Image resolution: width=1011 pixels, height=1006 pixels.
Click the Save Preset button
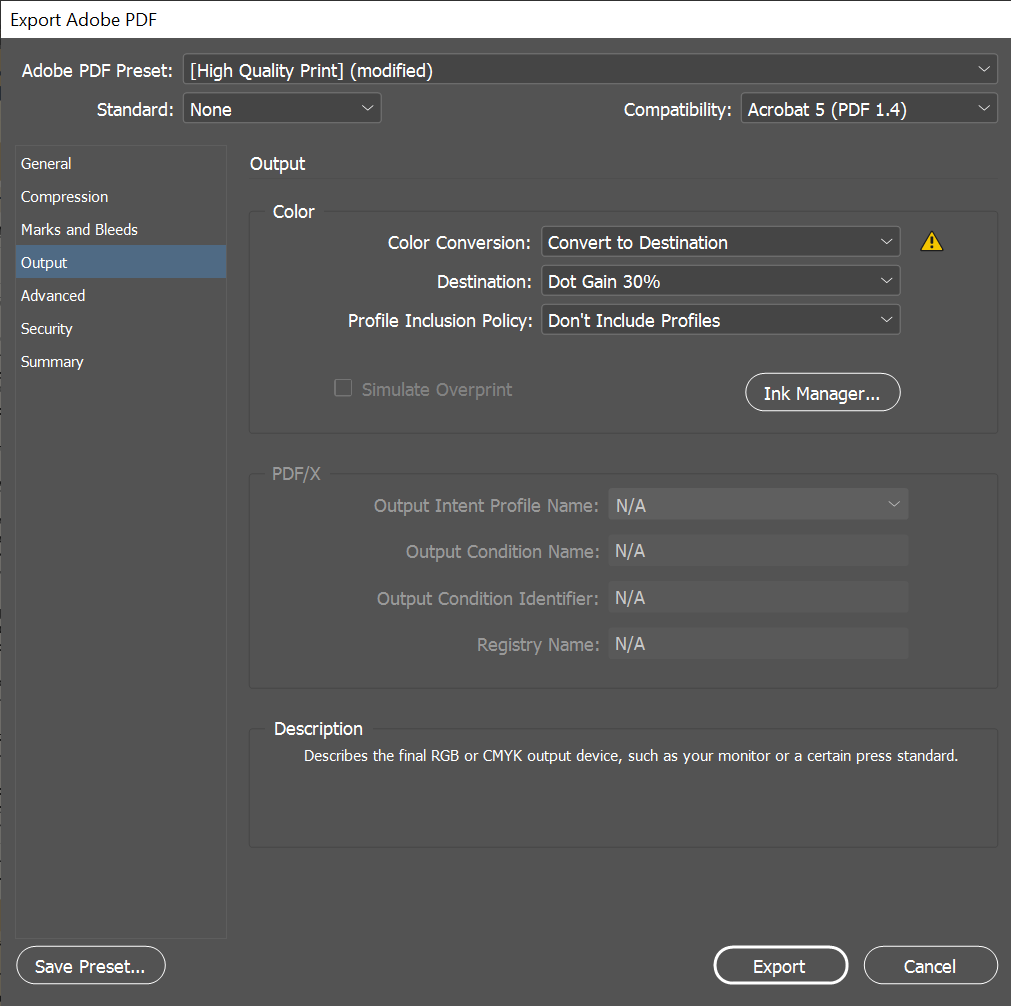click(91, 965)
